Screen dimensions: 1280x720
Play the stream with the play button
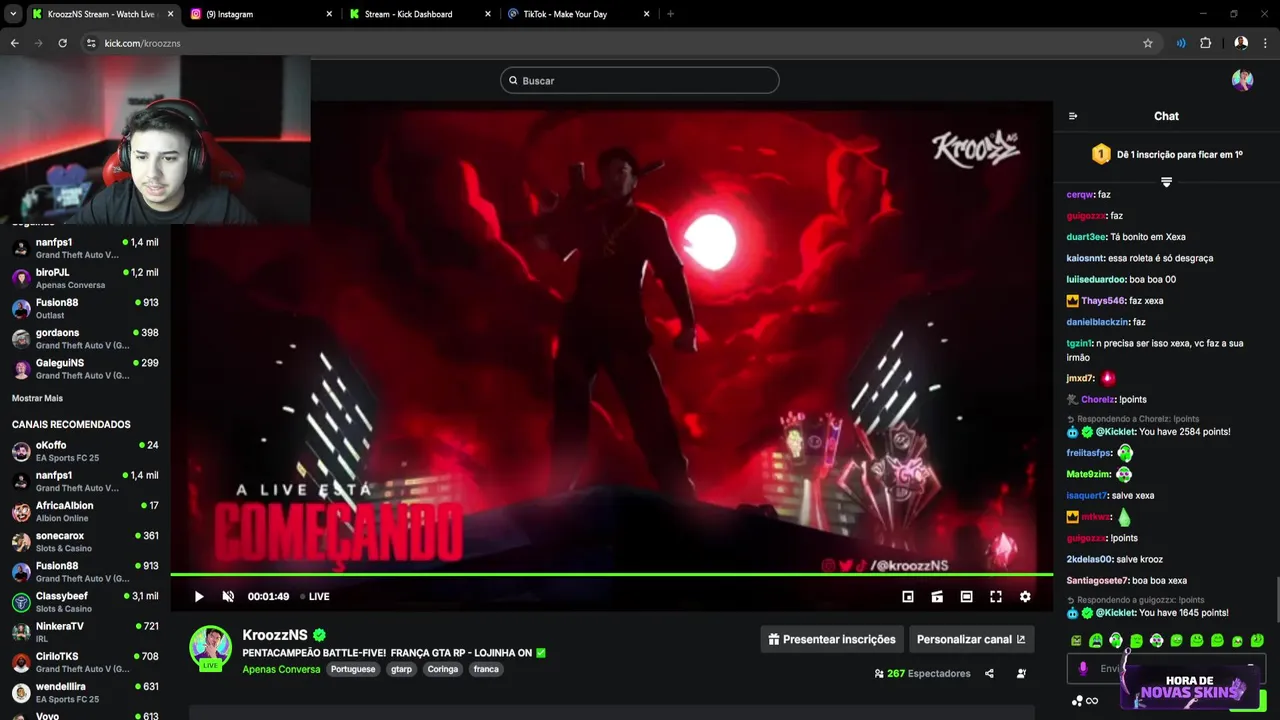199,597
